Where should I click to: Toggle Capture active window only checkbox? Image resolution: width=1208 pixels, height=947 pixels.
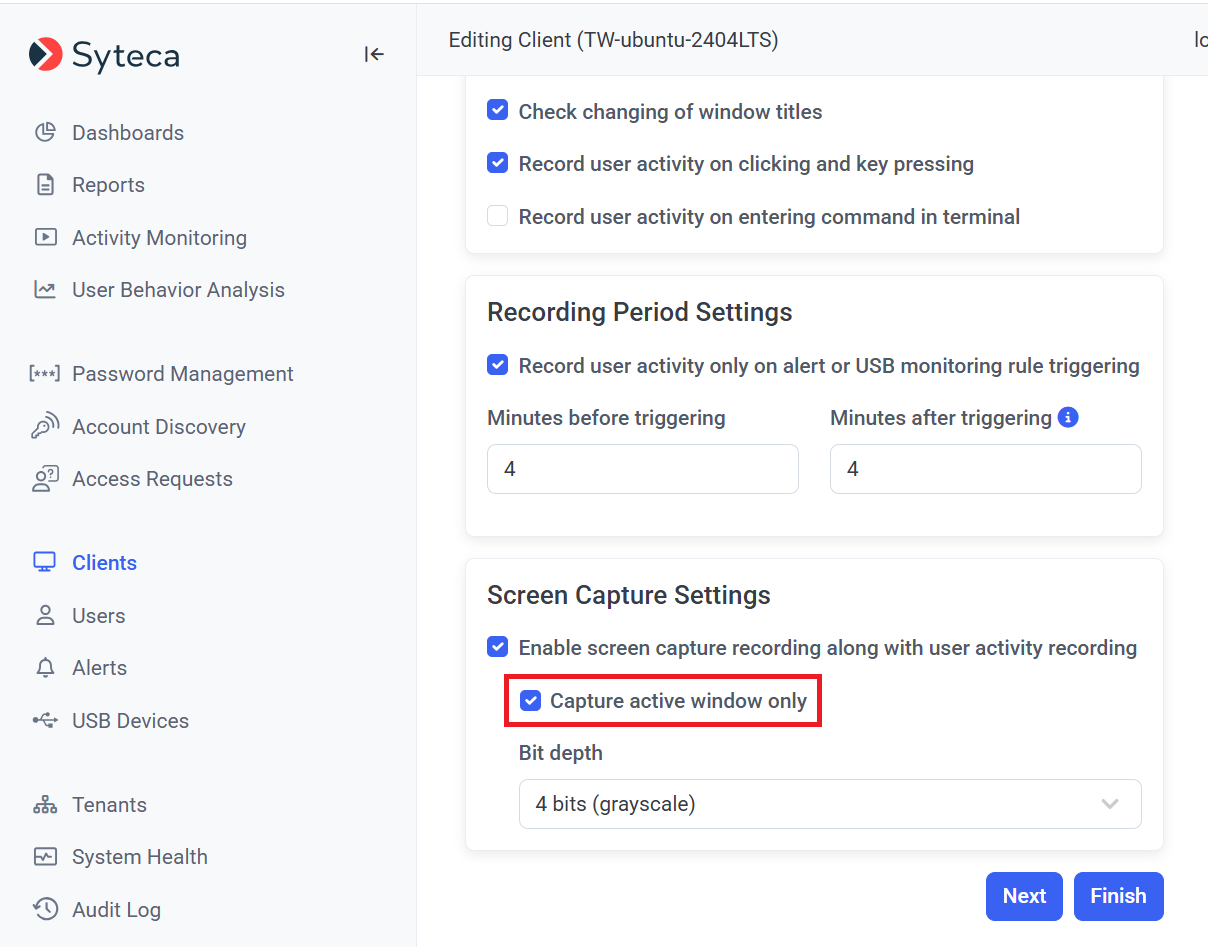point(530,701)
